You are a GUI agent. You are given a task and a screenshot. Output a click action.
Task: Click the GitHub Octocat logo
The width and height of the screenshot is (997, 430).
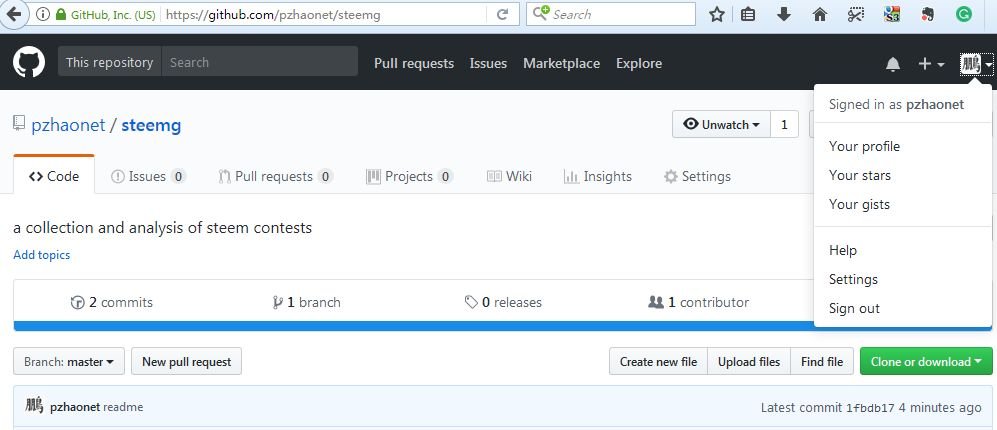point(29,62)
